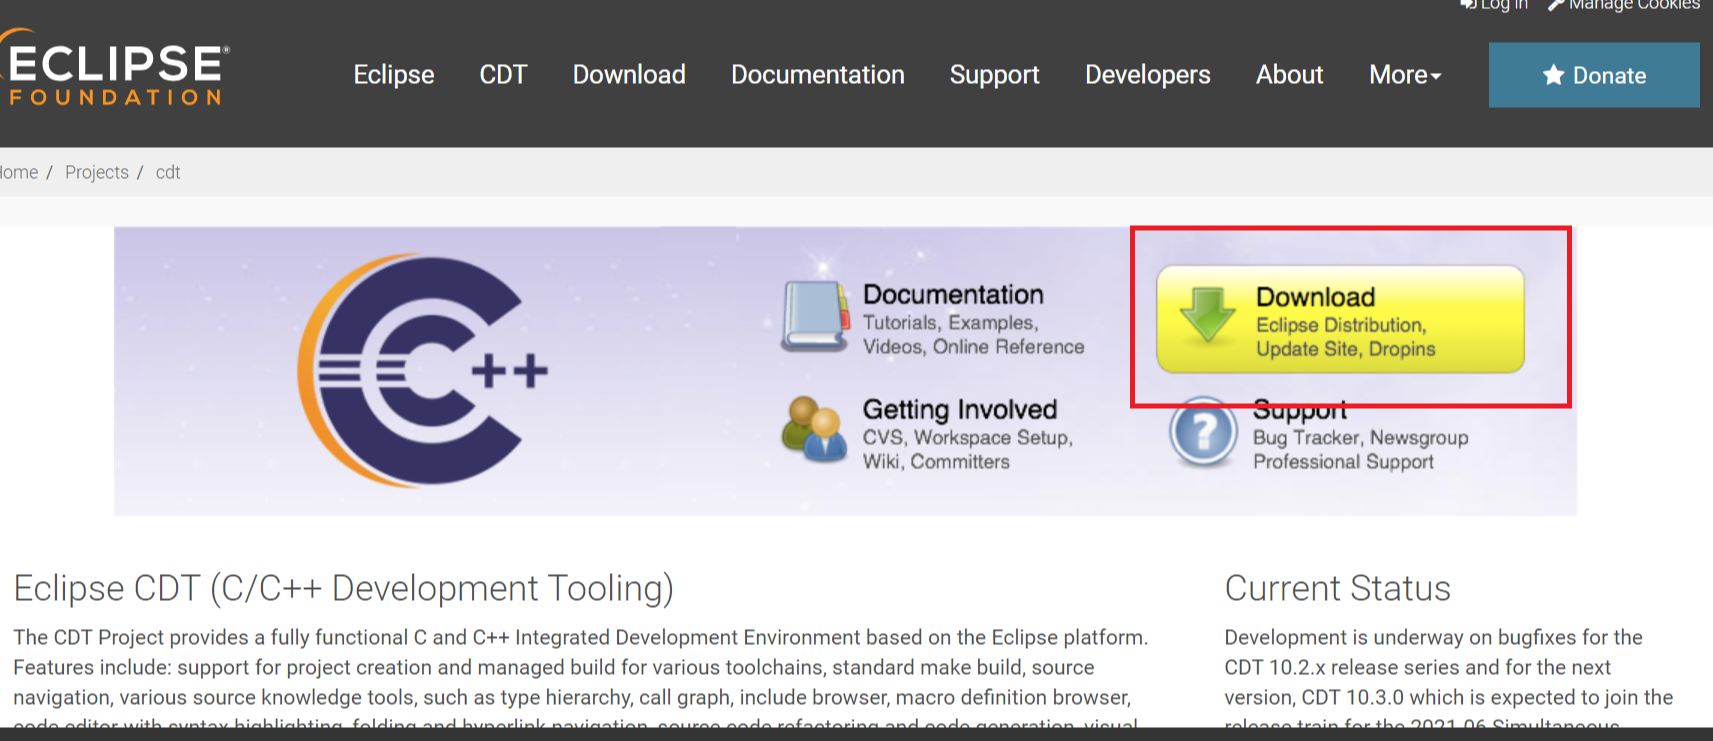This screenshot has width=1713, height=741.
Task: Click the Getting Involved people icon
Action: [813, 429]
